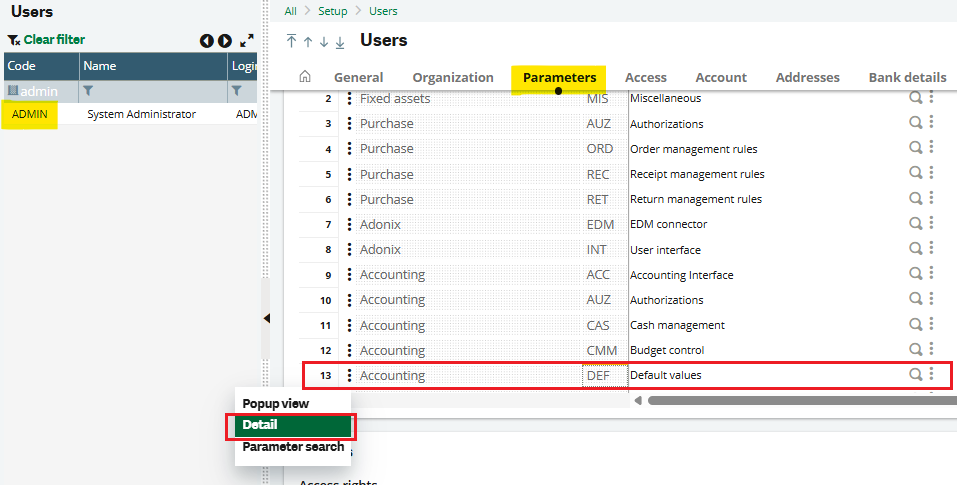Expand the Users list panel to full view

[x=247, y=41]
